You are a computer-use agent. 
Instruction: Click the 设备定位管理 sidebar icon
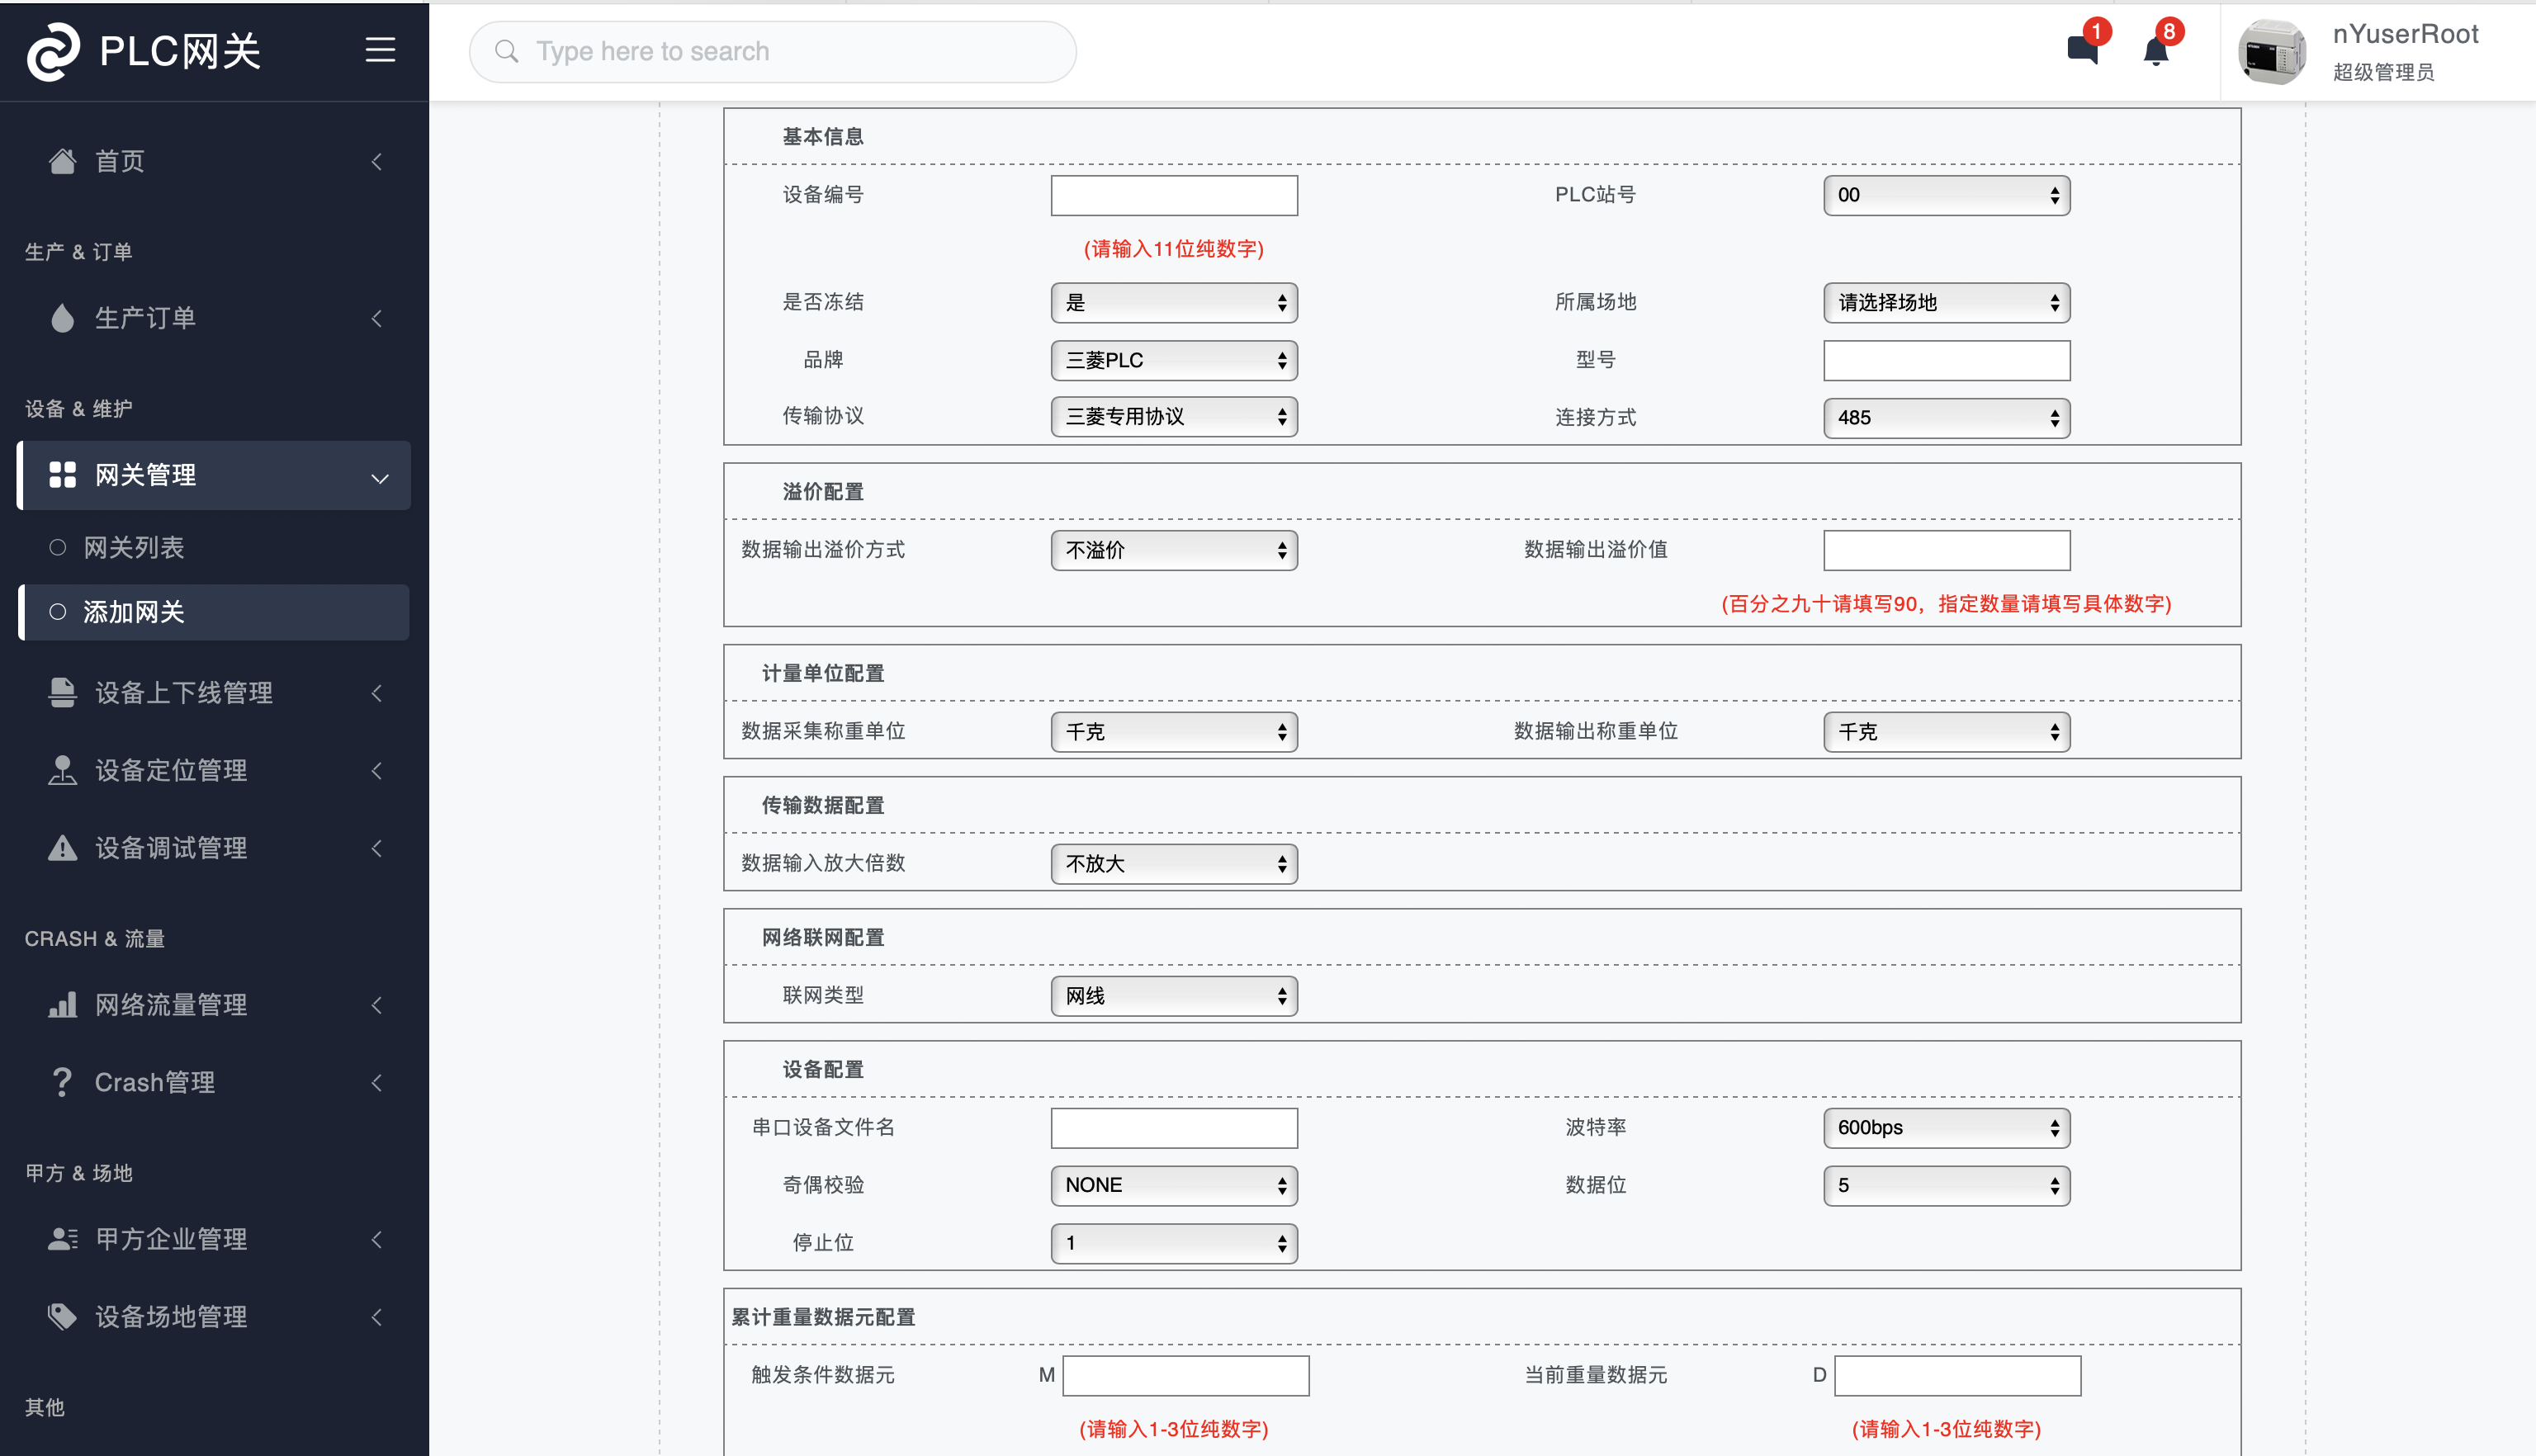(61, 770)
